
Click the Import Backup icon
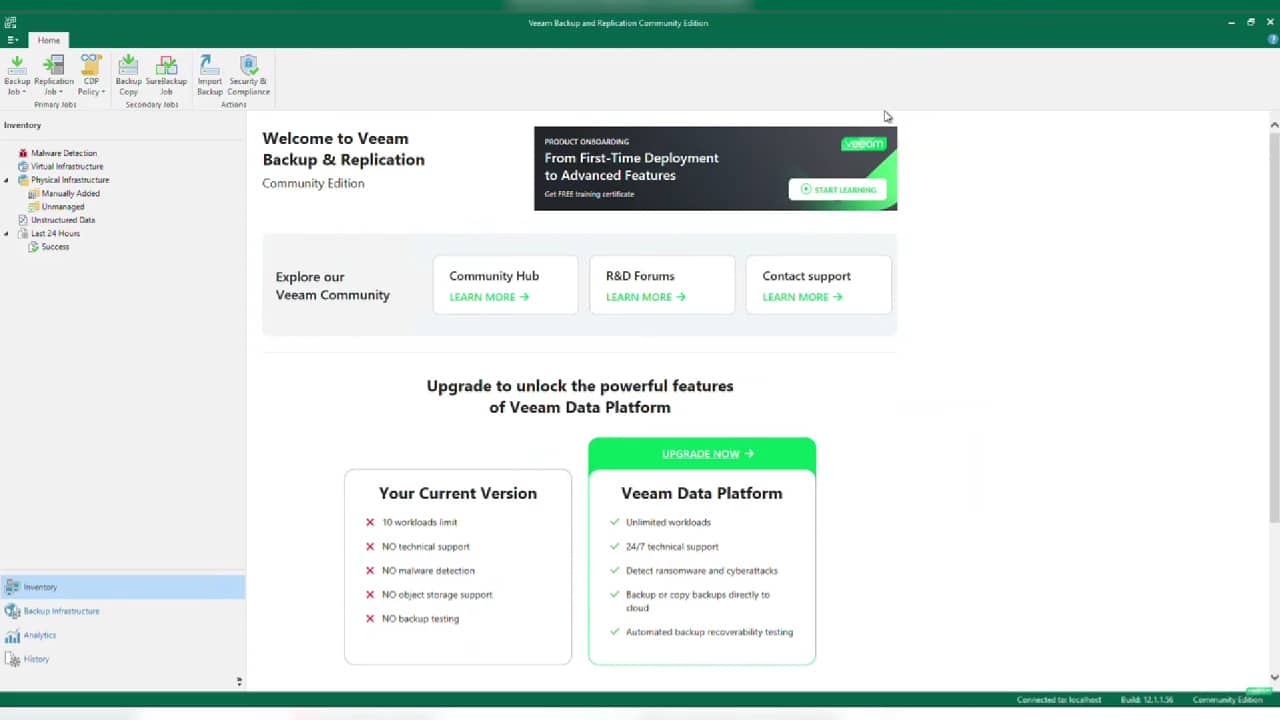click(210, 75)
